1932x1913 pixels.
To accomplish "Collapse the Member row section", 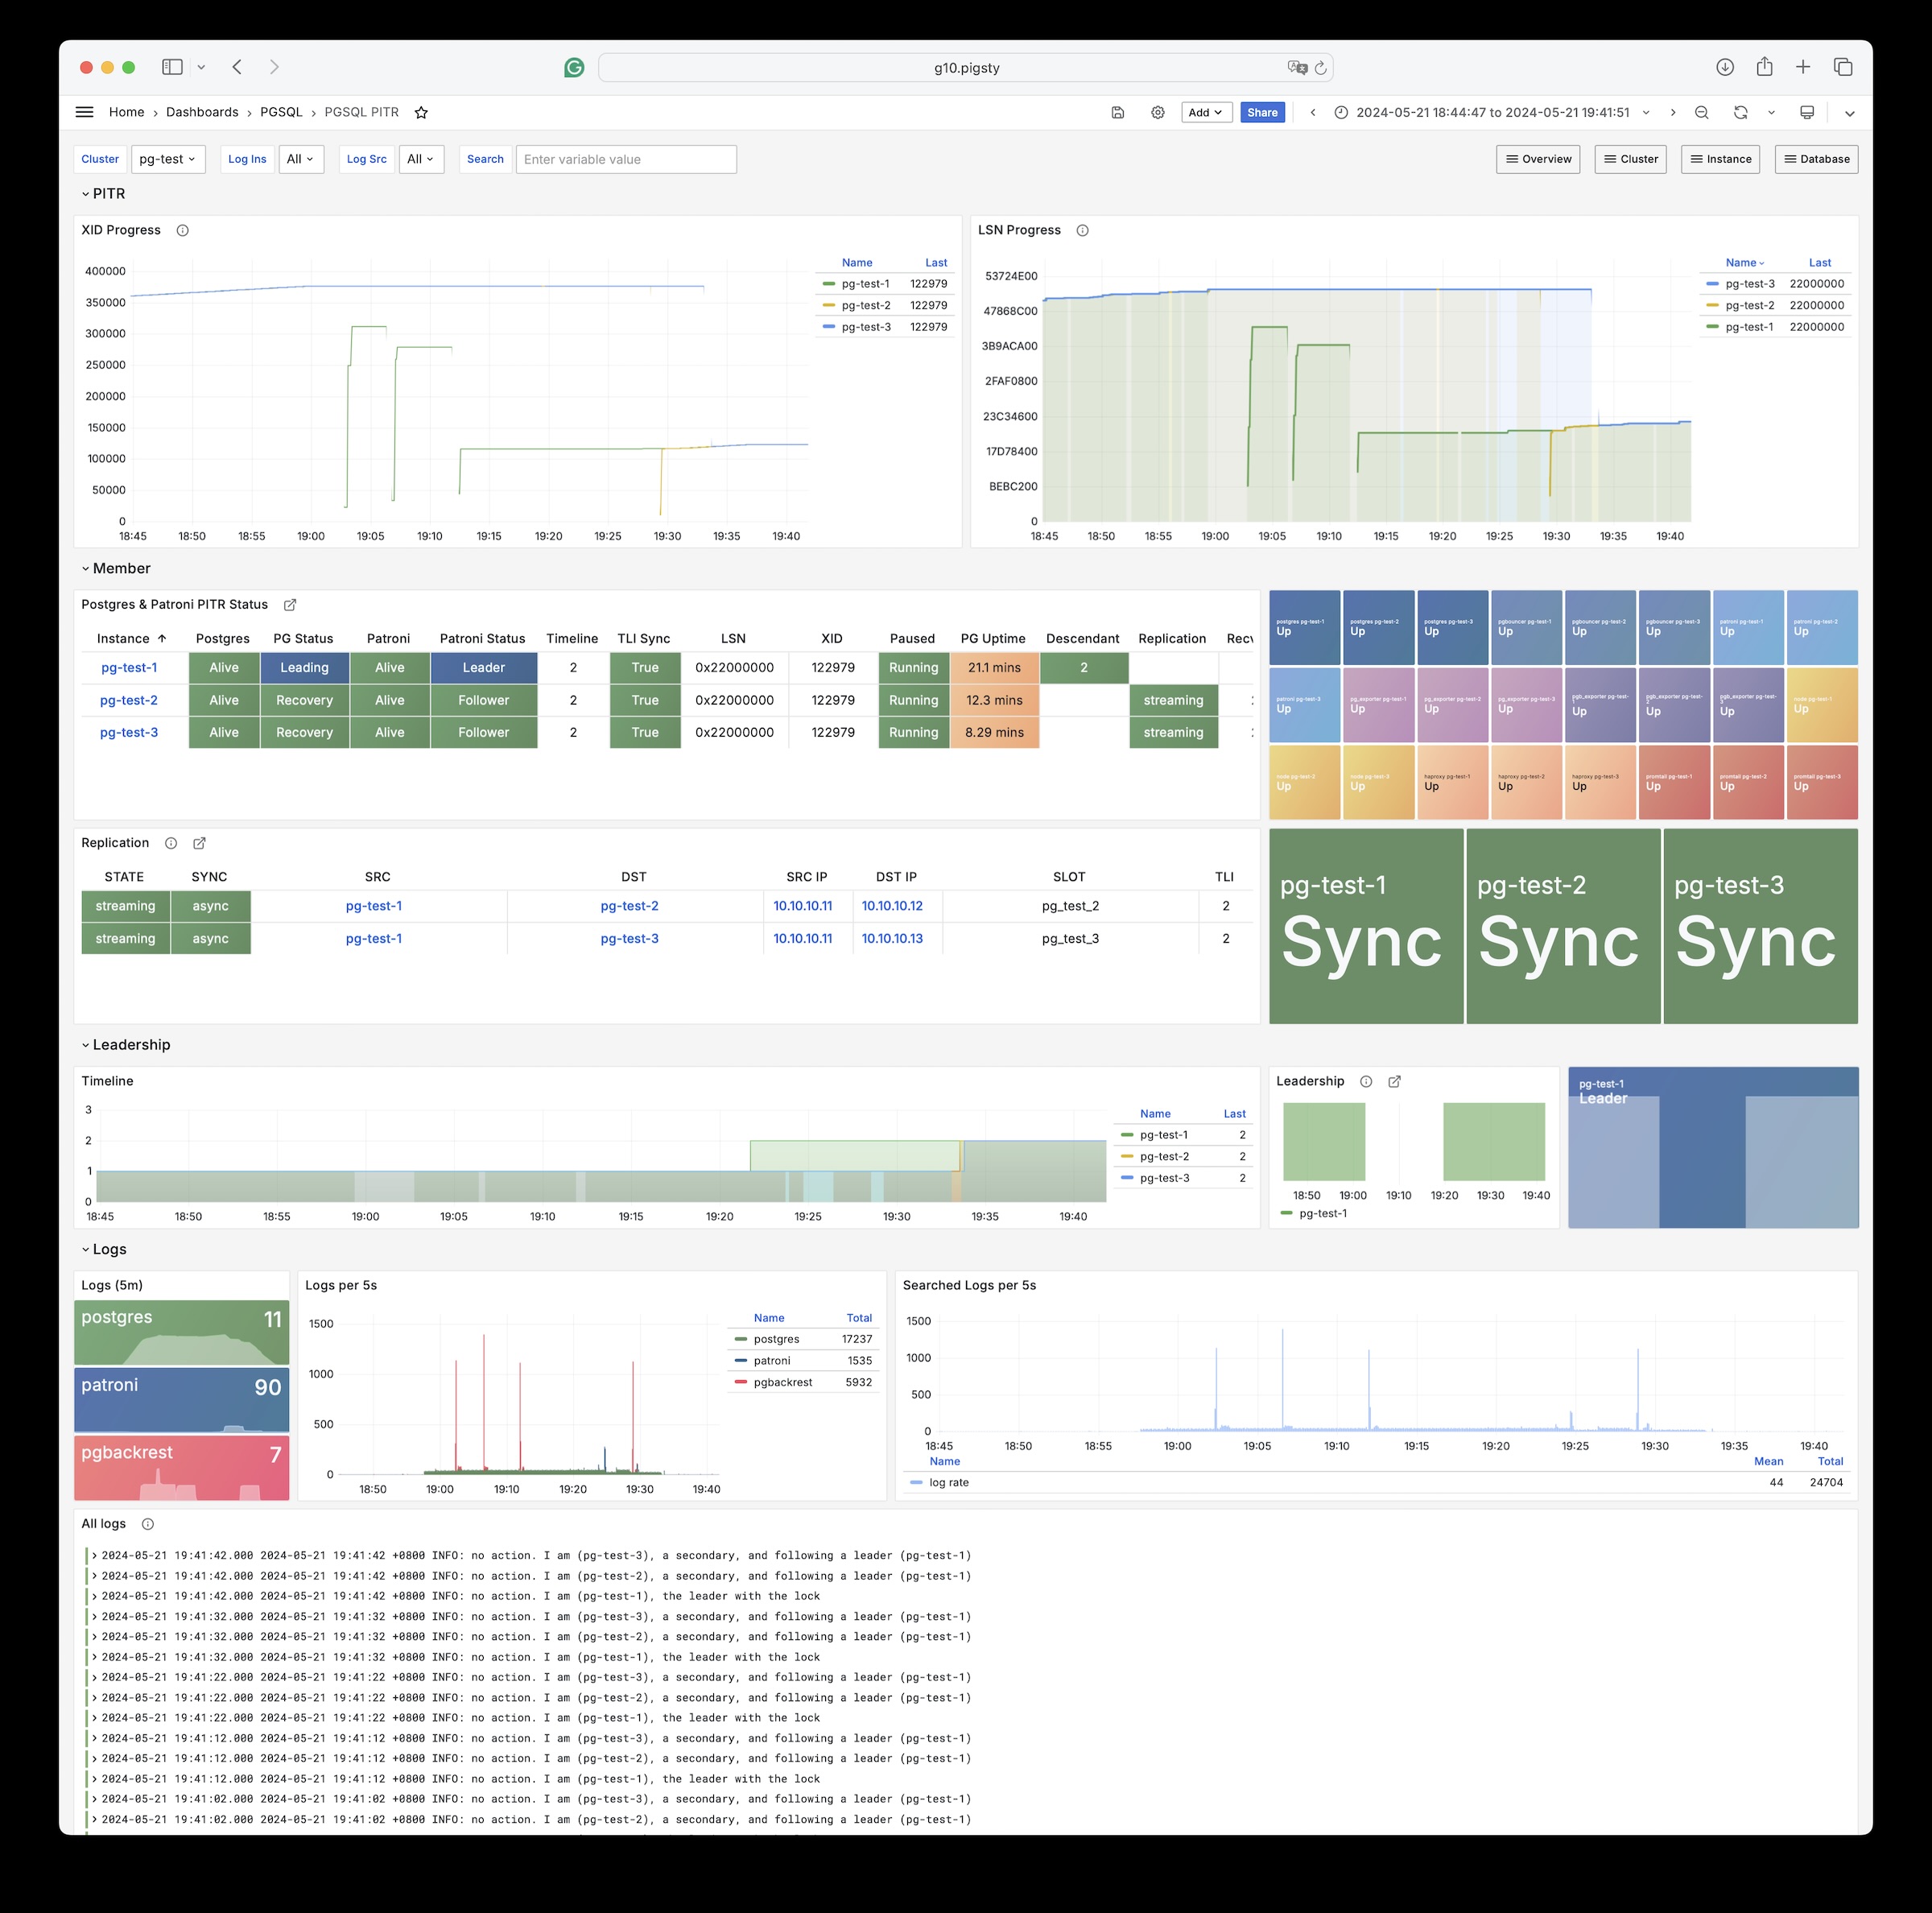I will pos(120,568).
